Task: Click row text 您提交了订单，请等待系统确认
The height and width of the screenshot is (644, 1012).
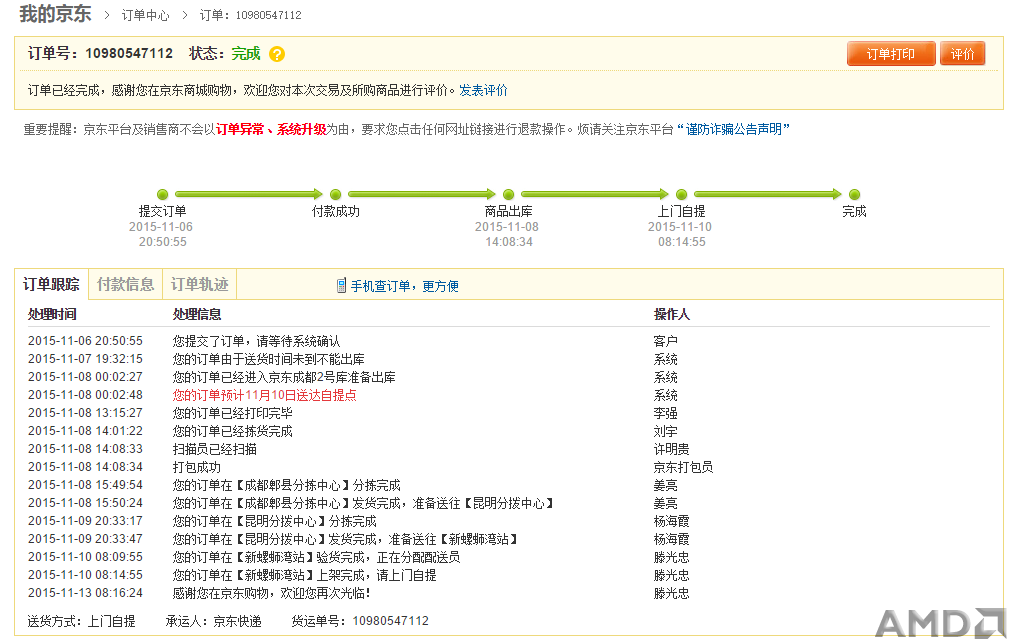Action: point(256,341)
